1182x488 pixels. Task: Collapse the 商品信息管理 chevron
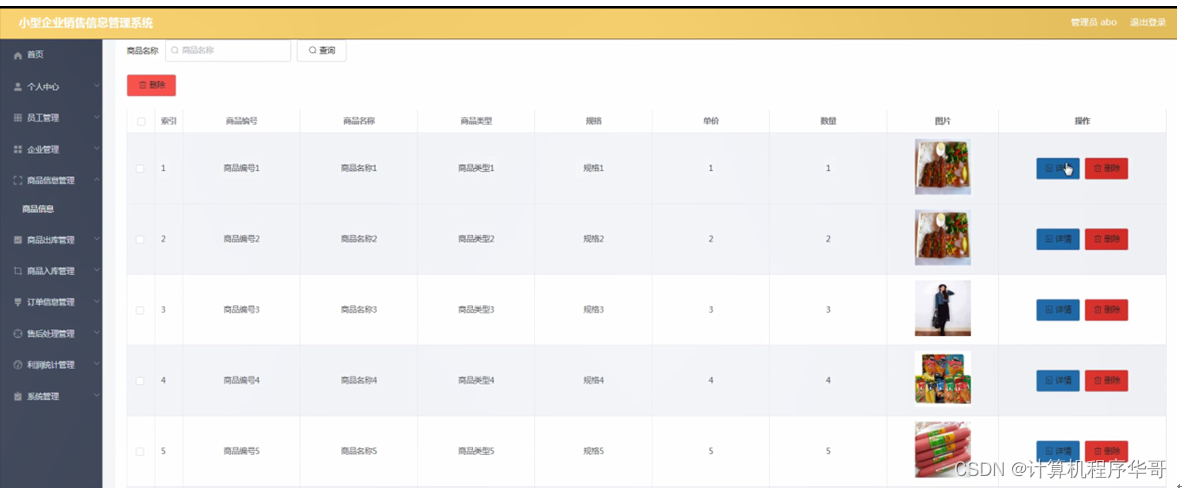coord(96,180)
